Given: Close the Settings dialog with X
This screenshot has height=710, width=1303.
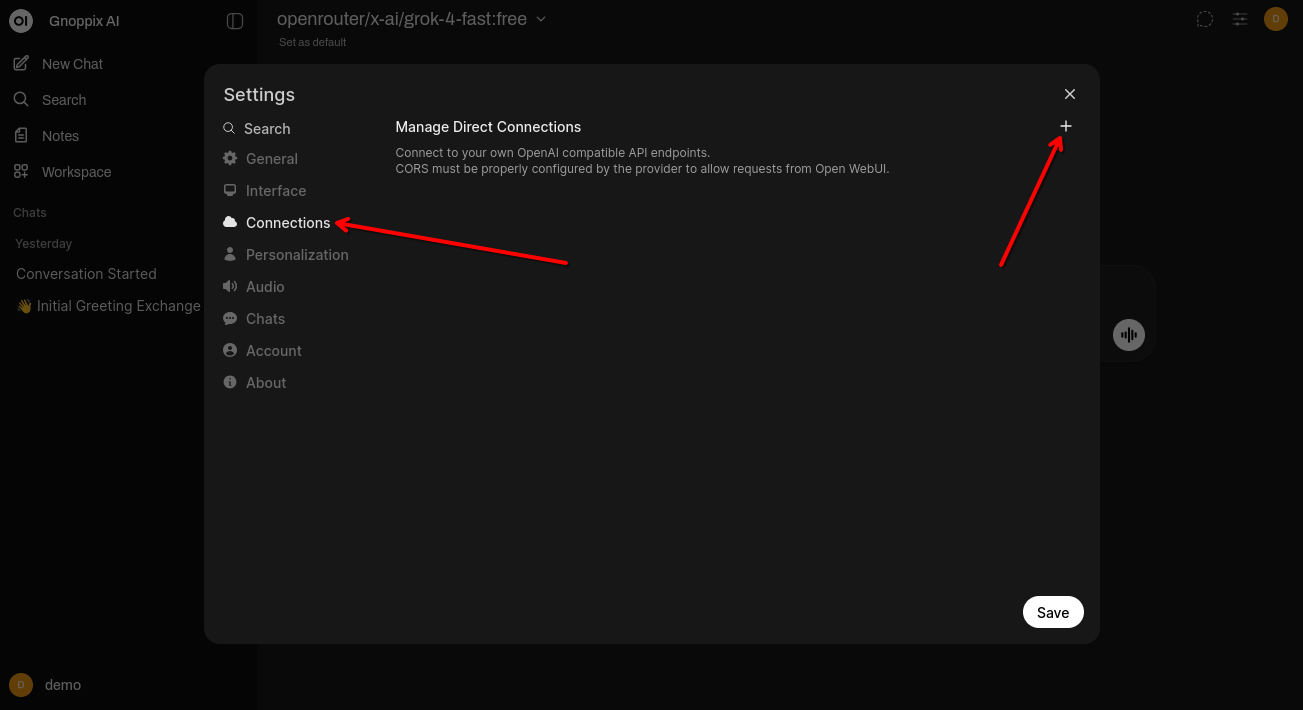Looking at the screenshot, I should pyautogui.click(x=1070, y=94).
